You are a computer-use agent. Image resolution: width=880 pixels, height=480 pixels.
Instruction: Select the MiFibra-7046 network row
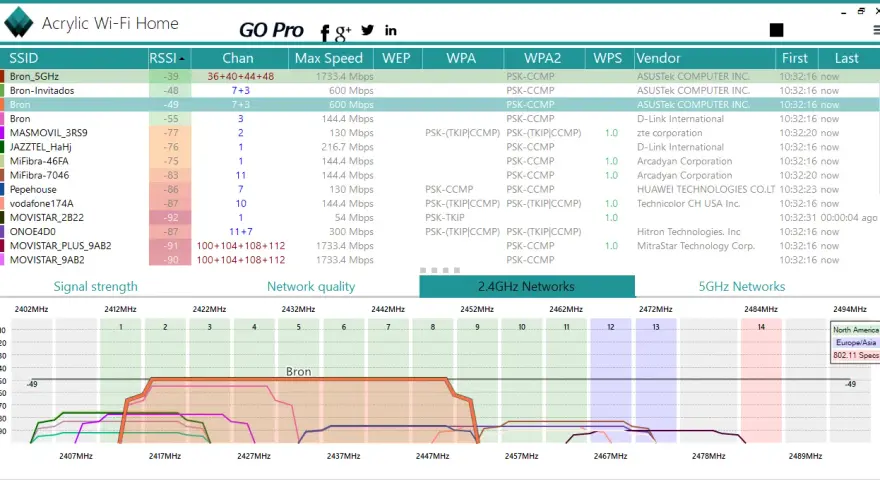[x=440, y=175]
